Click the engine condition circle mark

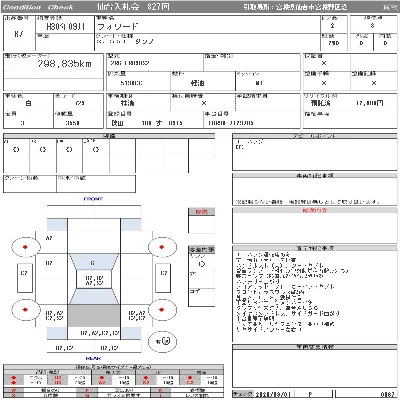202,264
